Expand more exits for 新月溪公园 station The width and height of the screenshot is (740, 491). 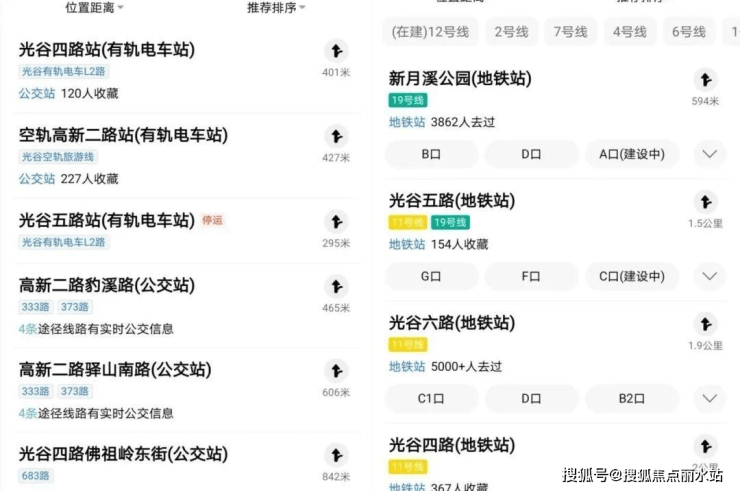pos(709,154)
